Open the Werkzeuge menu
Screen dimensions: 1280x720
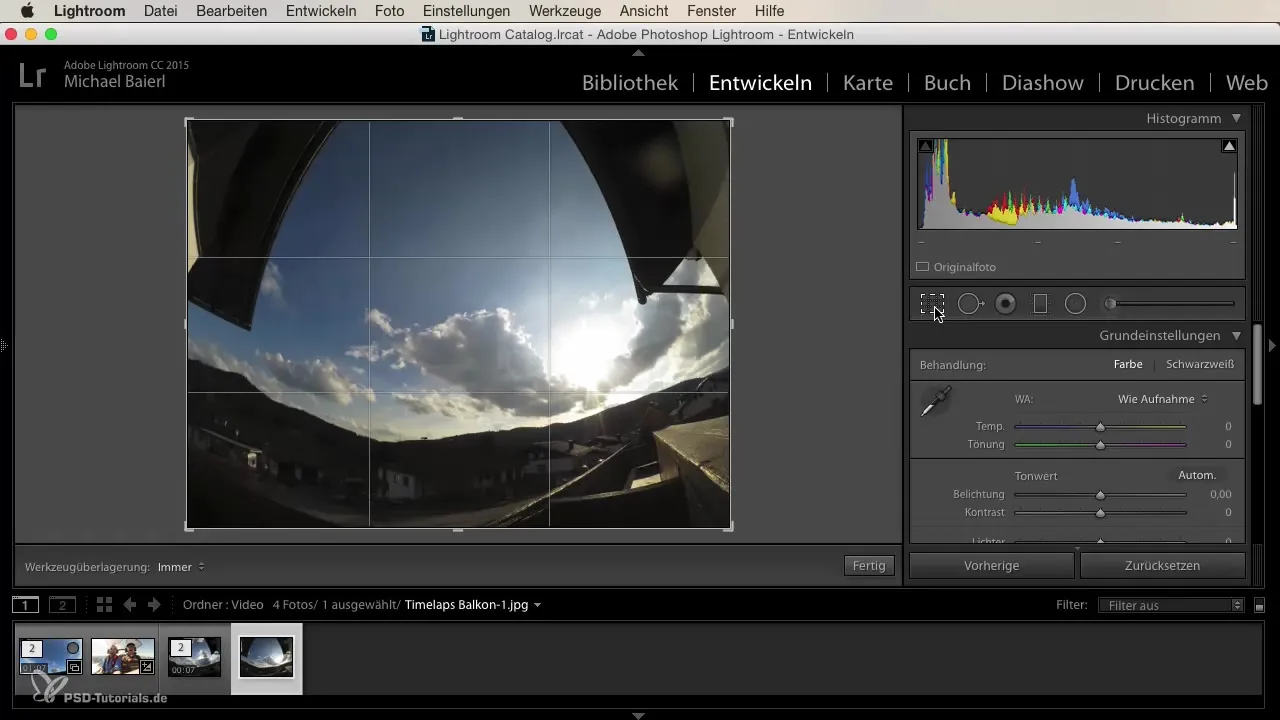click(x=565, y=11)
